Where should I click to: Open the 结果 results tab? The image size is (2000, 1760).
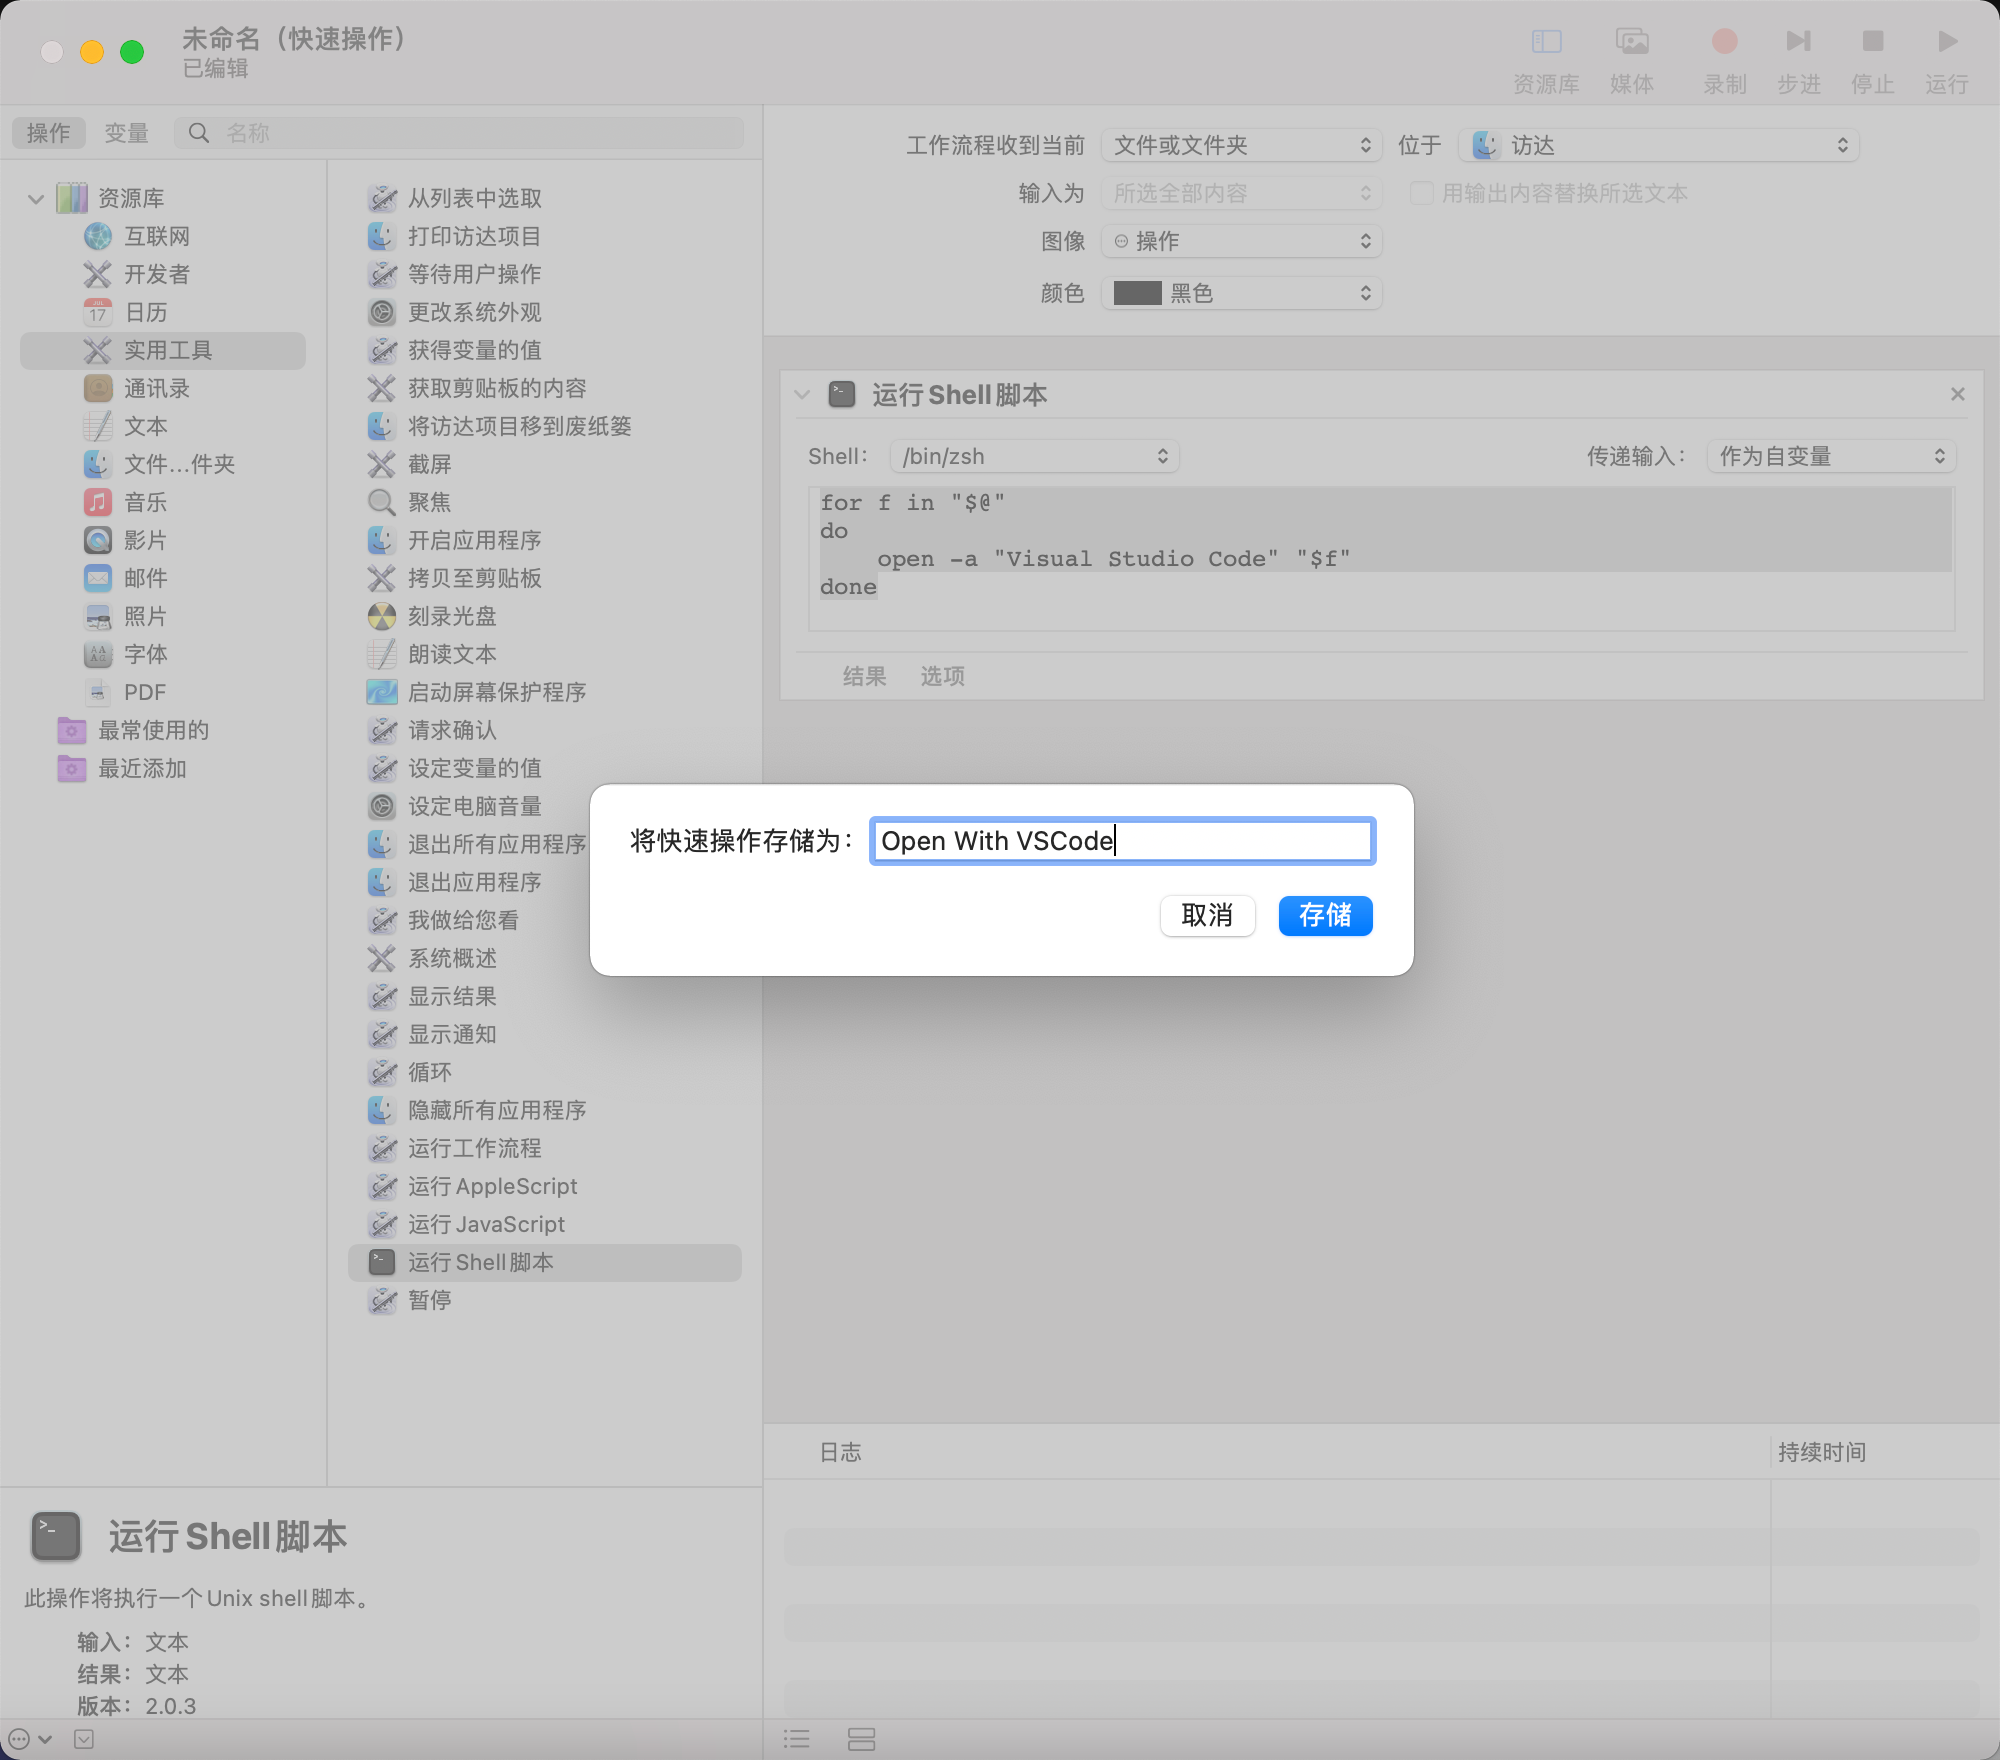(865, 677)
